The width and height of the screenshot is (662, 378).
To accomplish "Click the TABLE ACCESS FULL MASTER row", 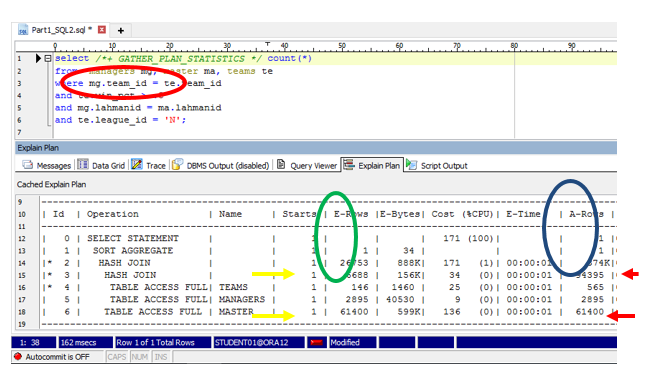I will [x=328, y=312].
